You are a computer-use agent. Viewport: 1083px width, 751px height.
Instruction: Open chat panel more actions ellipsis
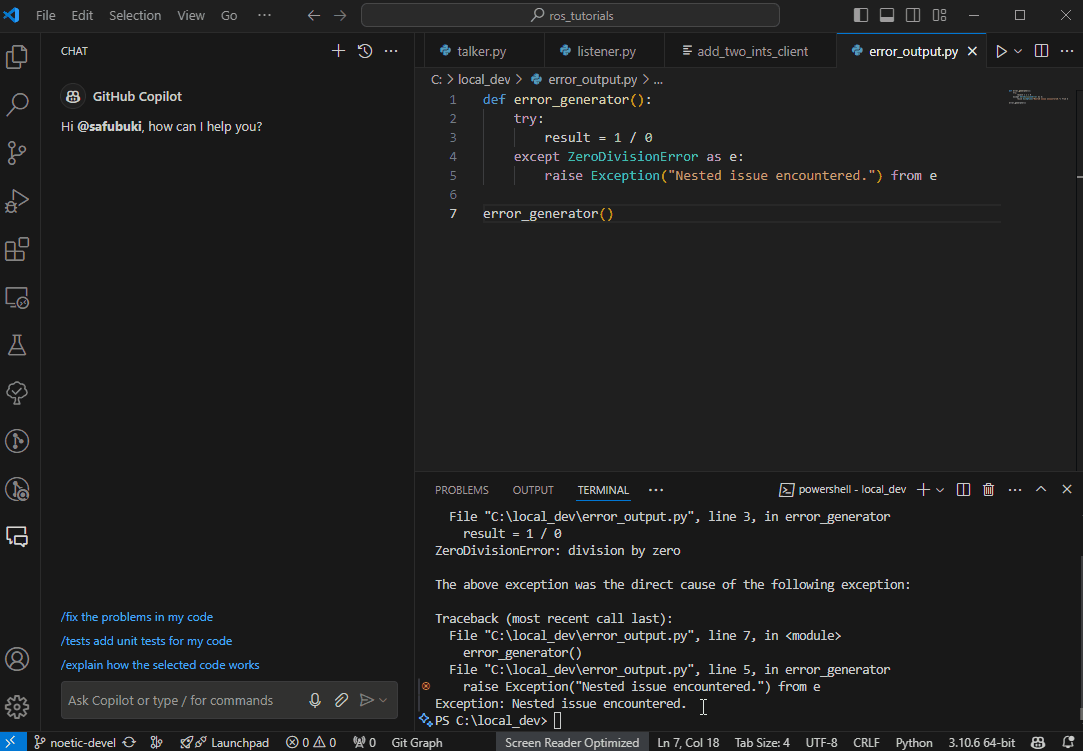(391, 50)
